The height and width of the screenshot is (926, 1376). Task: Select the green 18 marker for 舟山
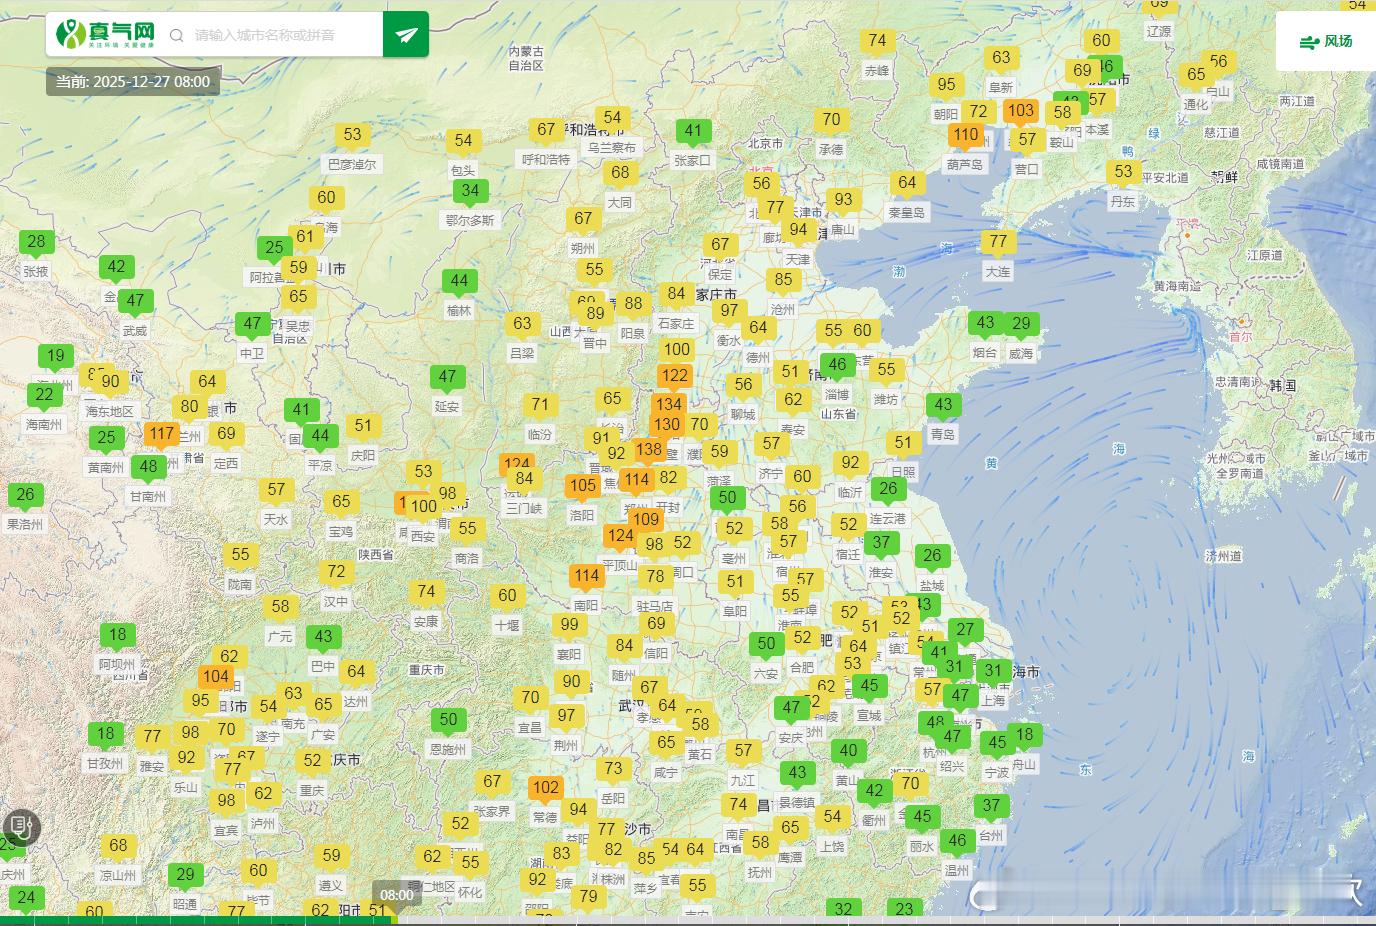1024,736
